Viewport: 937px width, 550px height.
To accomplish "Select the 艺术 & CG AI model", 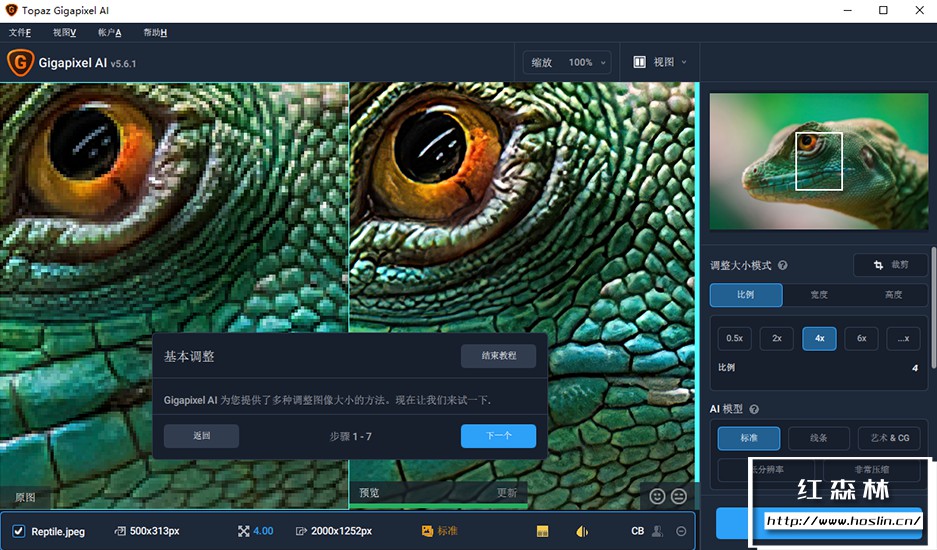I will 889,438.
